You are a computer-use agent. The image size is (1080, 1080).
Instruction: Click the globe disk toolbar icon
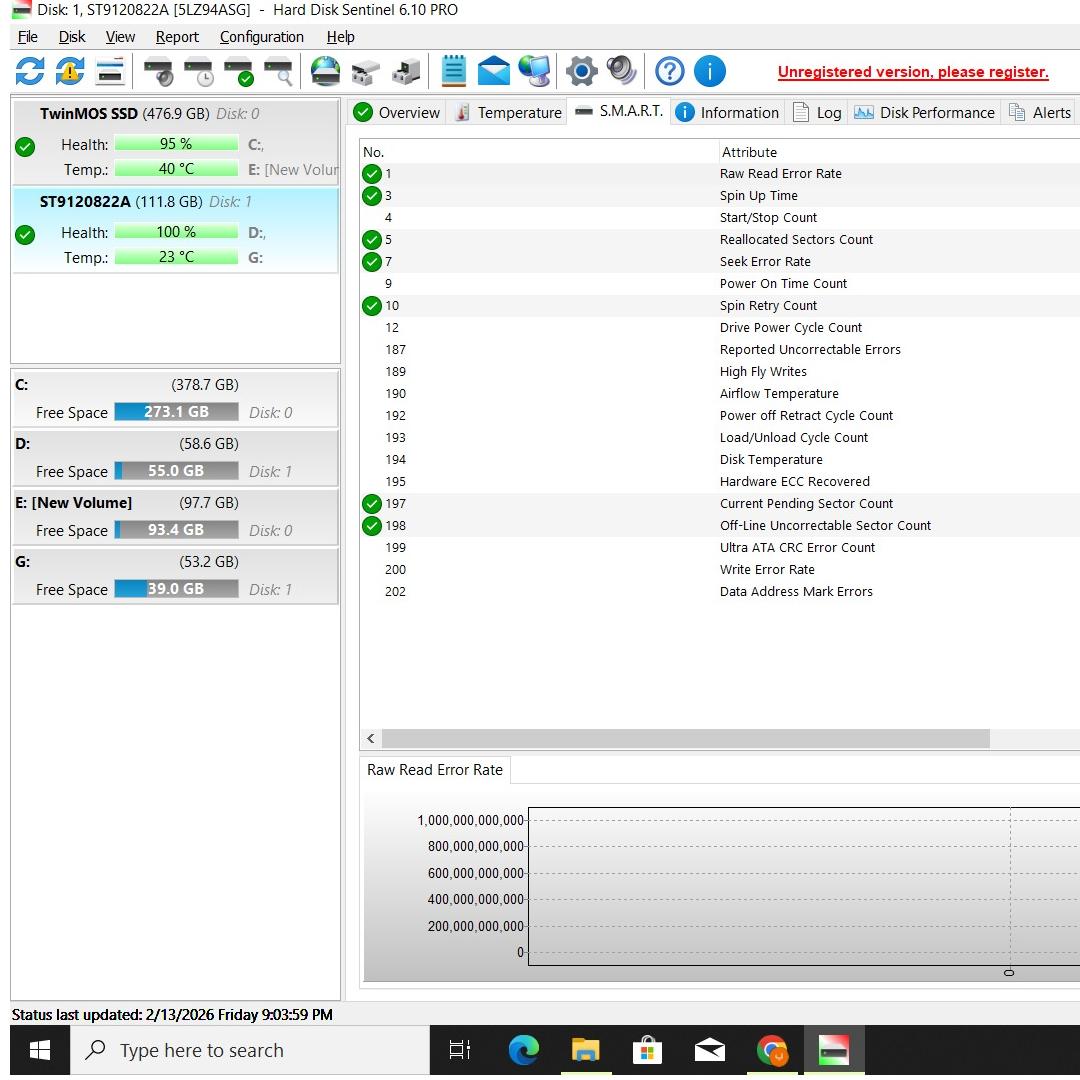tap(325, 71)
